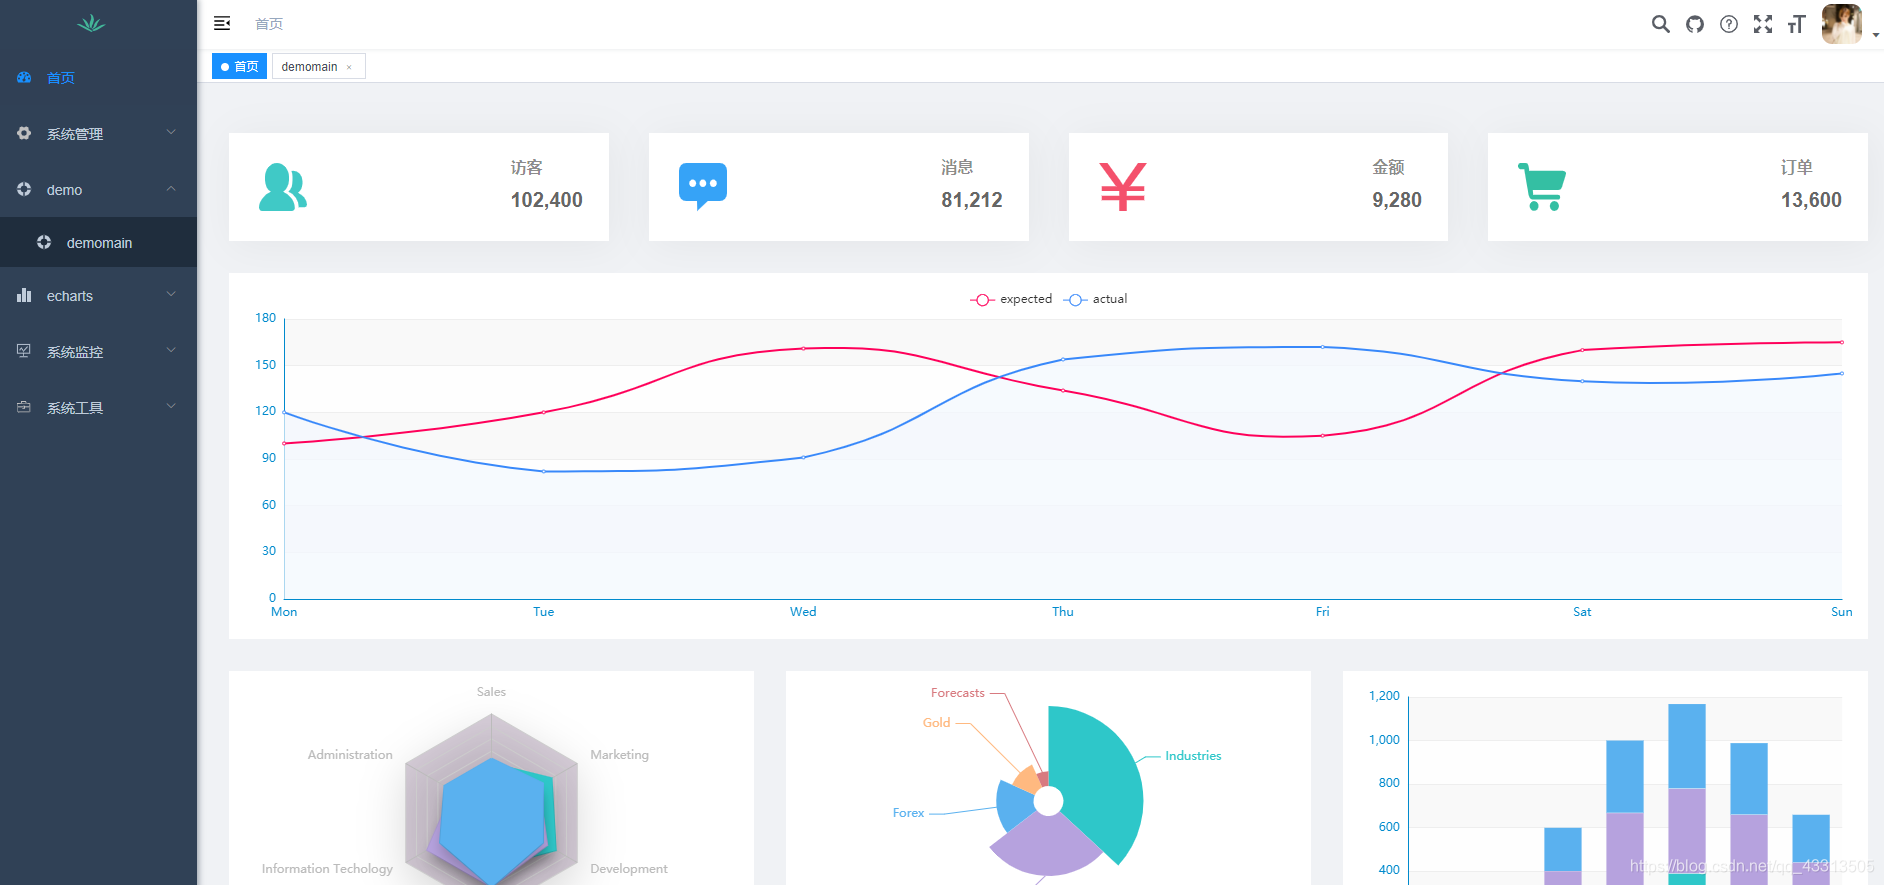Viewport: 1884px width, 885px height.
Task: Click the 访客 102,400 card
Action: pyautogui.click(x=418, y=187)
